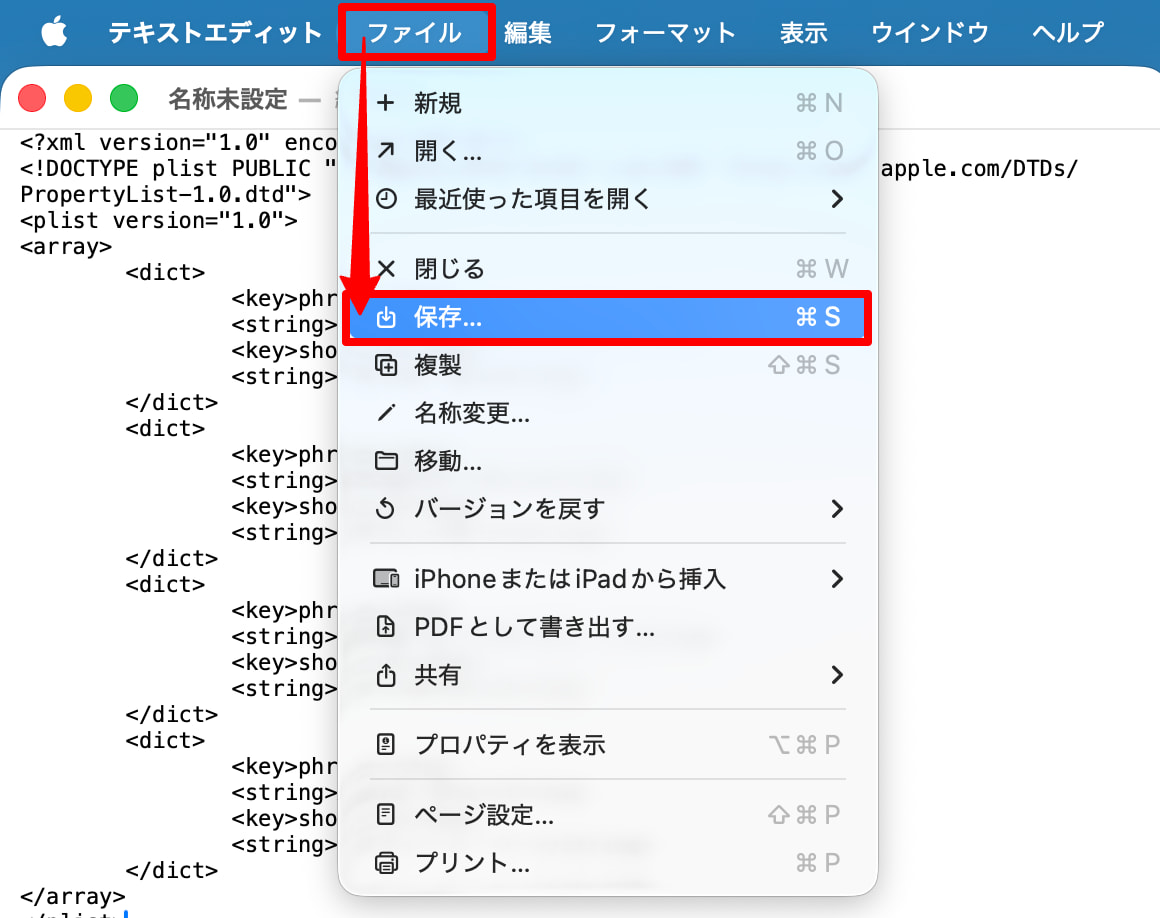
Task: Click the 名称未設定 window title
Action: tap(228, 98)
